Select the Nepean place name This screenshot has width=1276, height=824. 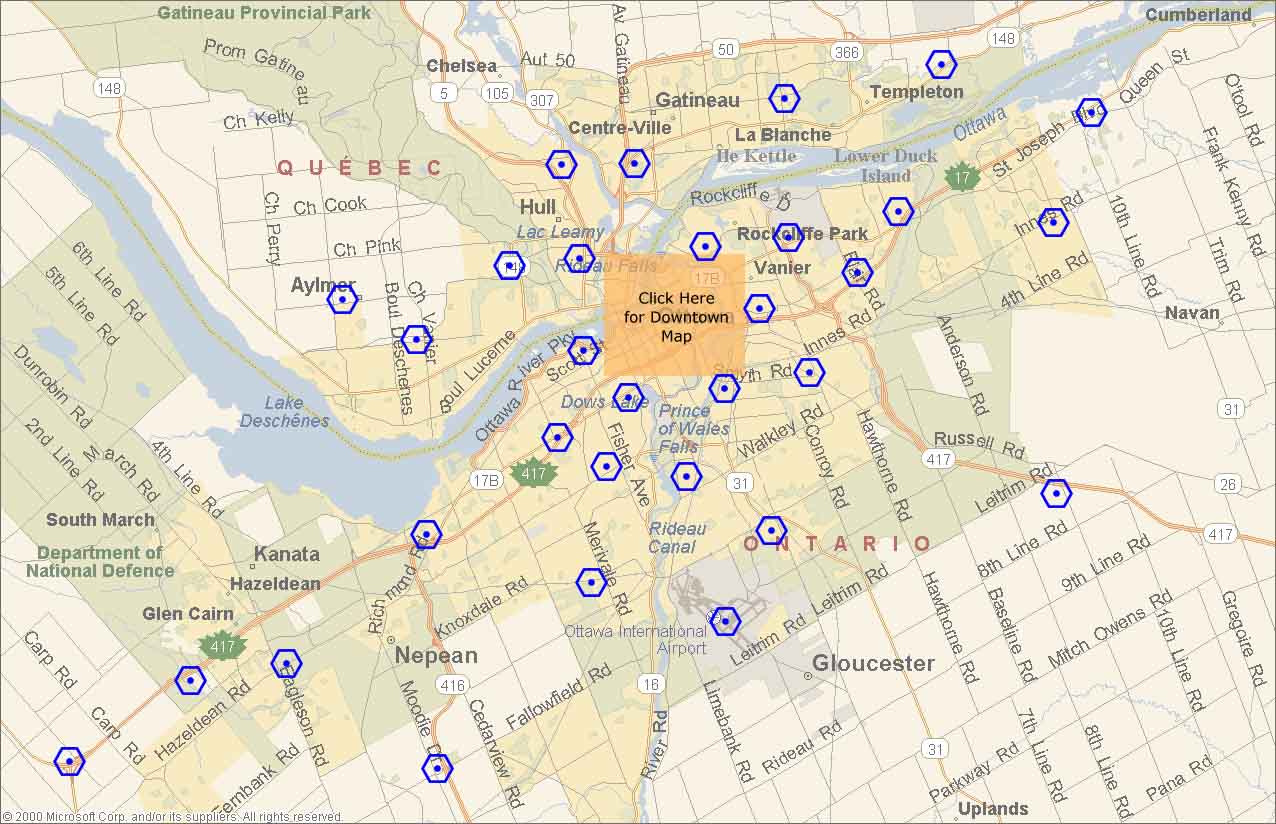click(x=436, y=656)
